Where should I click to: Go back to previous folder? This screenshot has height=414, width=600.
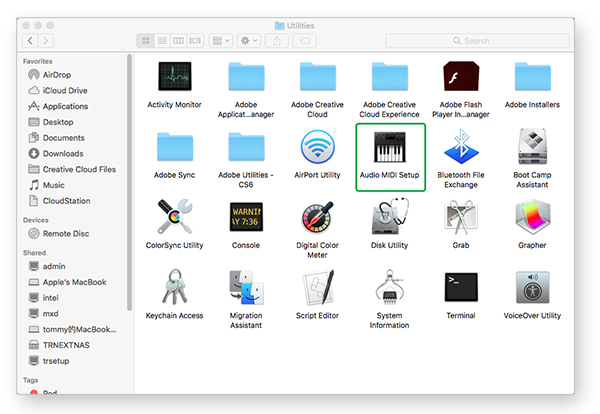click(x=30, y=41)
